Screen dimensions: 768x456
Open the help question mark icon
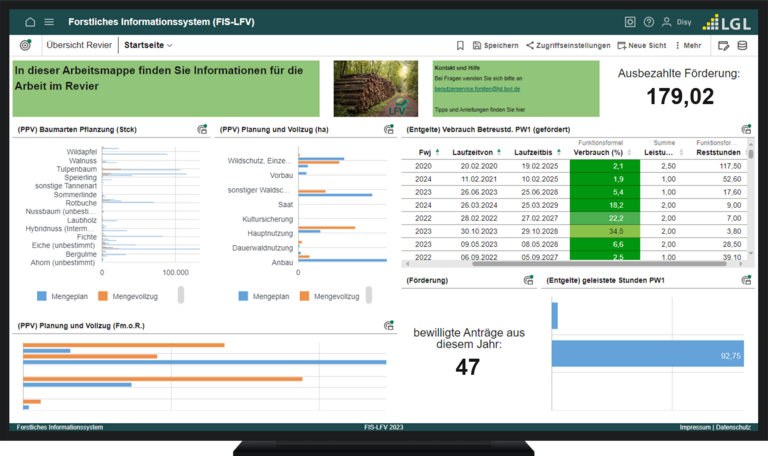click(x=649, y=21)
